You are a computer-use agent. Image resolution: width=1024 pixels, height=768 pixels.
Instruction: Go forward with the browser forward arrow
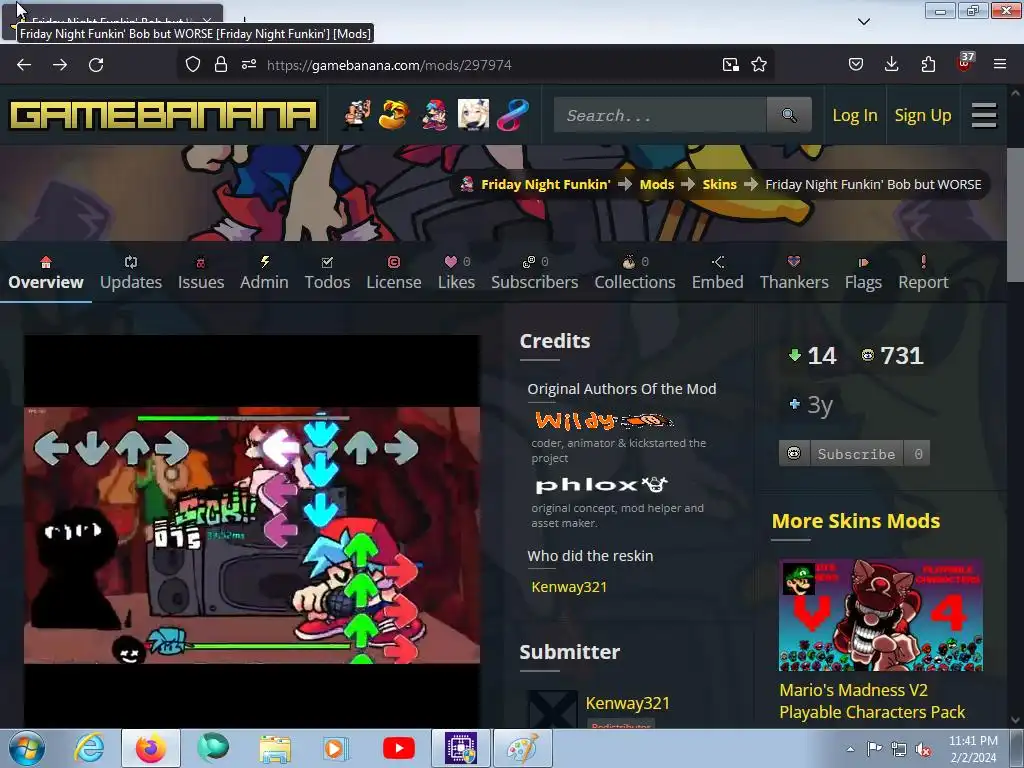point(60,65)
